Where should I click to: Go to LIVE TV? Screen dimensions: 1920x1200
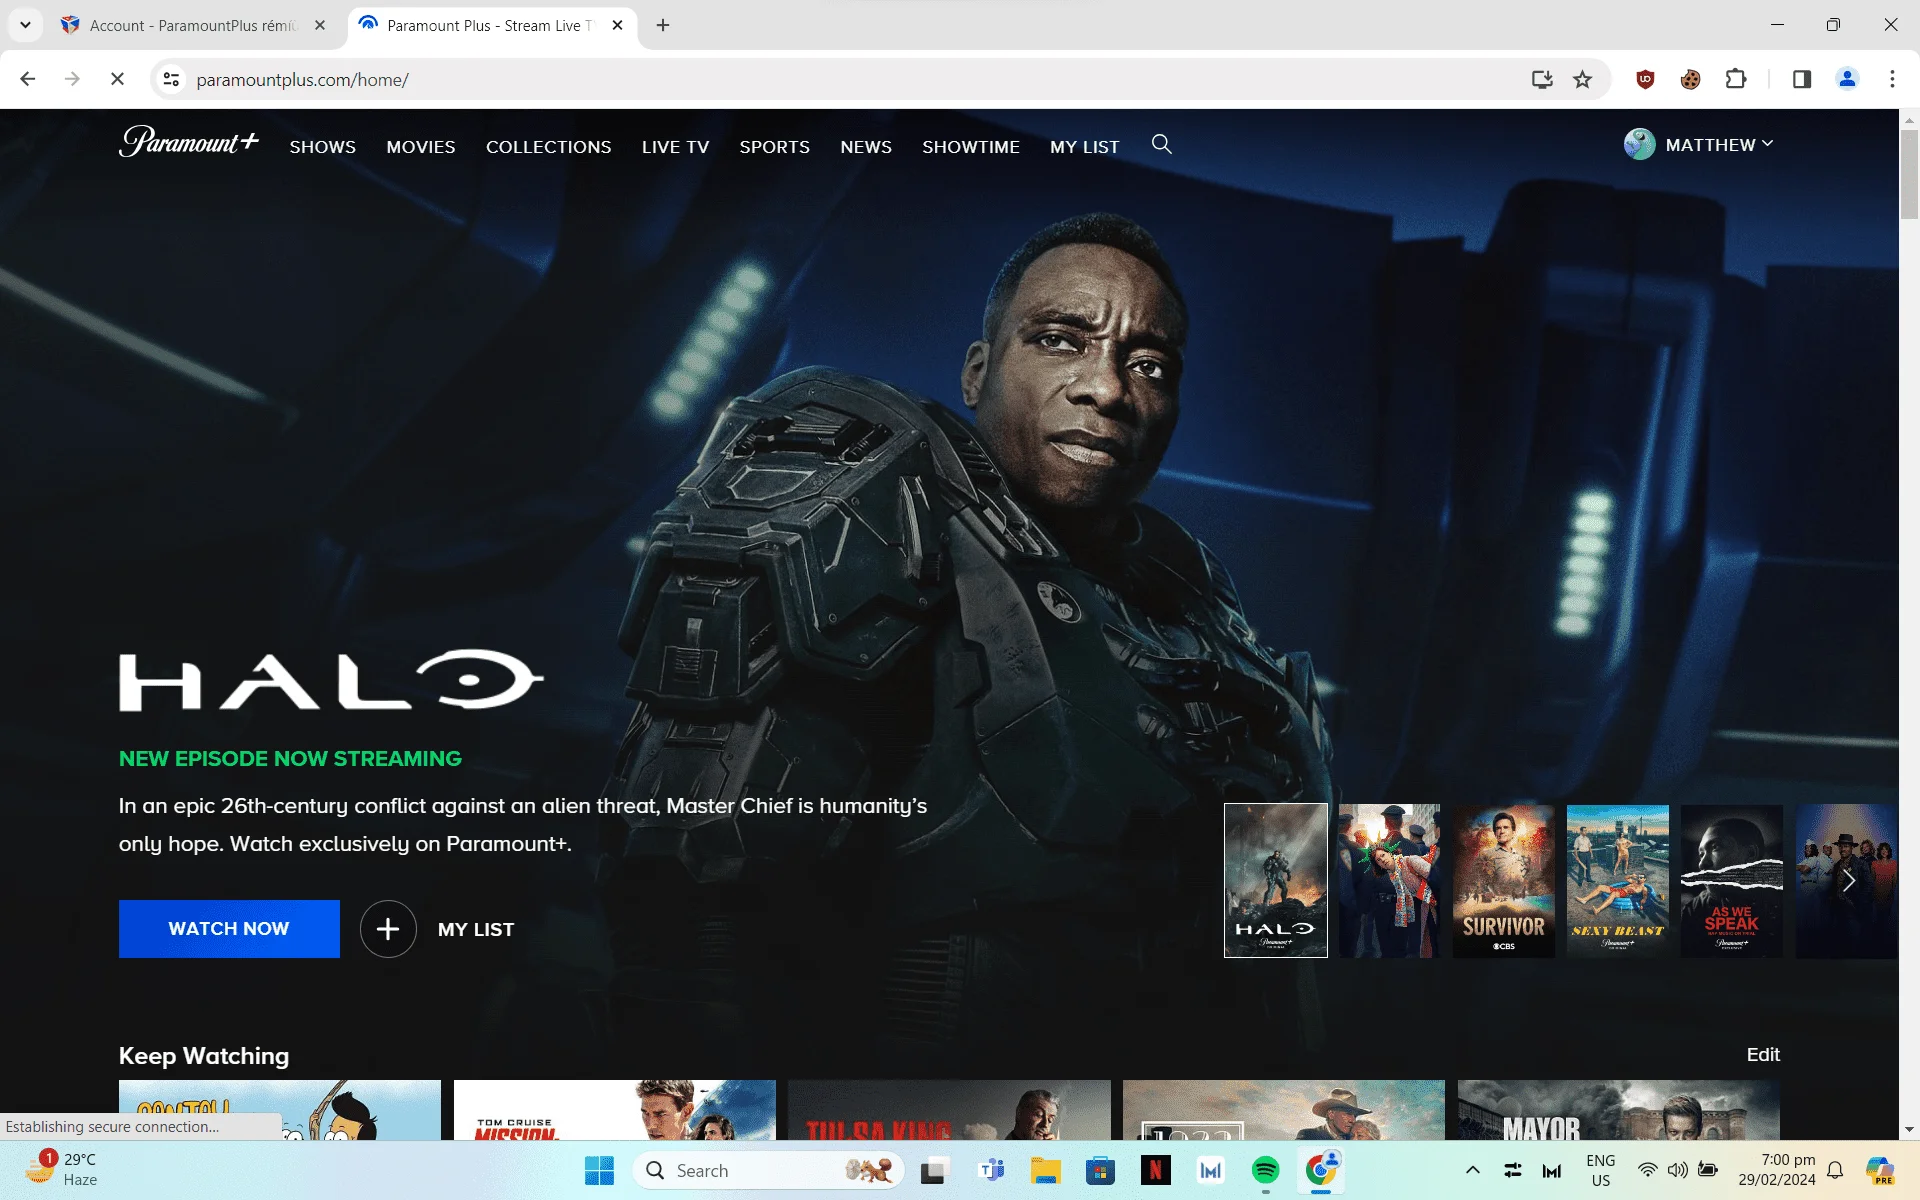tap(675, 147)
